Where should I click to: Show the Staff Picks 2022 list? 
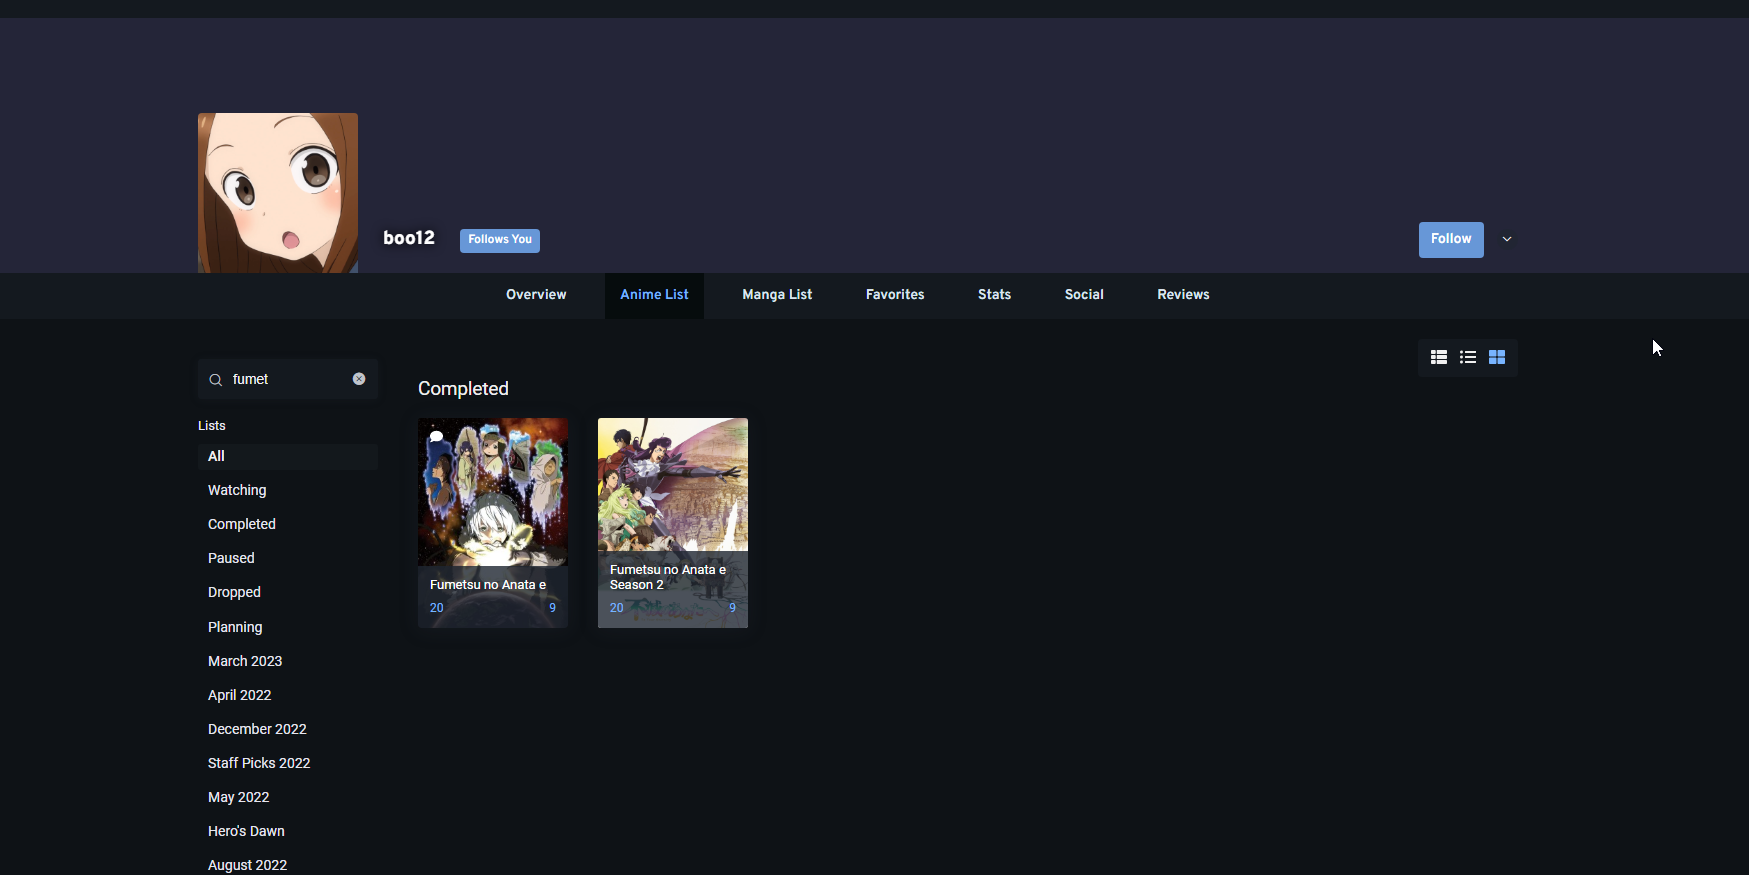pyautogui.click(x=259, y=763)
